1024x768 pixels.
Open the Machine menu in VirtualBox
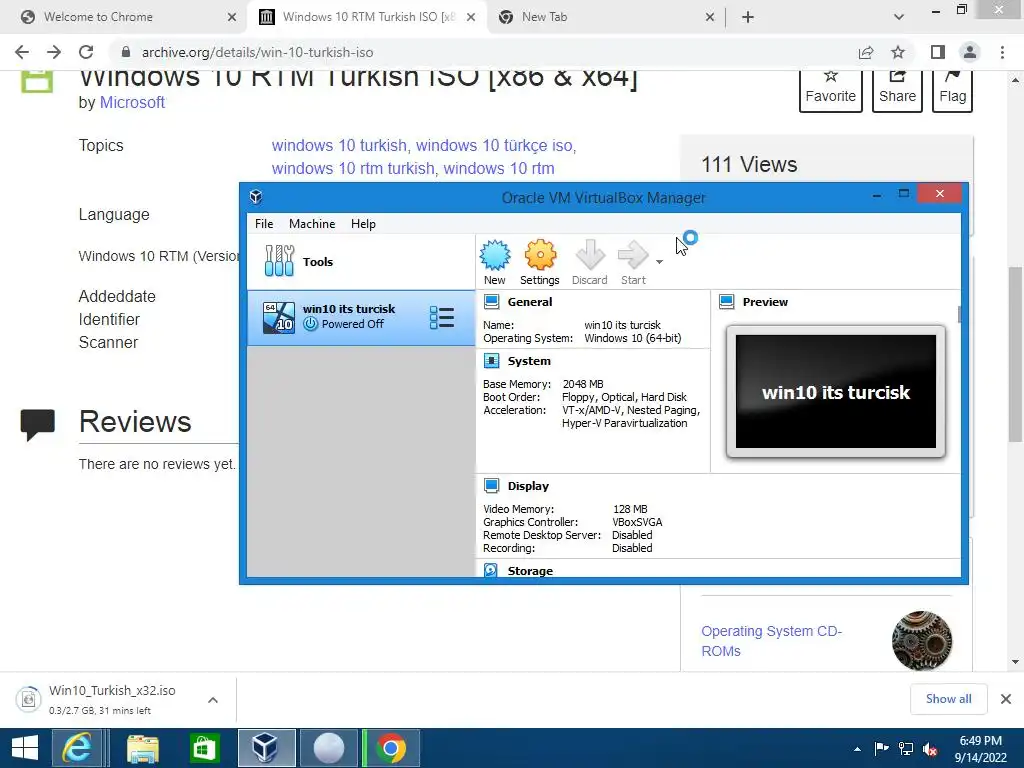312,223
